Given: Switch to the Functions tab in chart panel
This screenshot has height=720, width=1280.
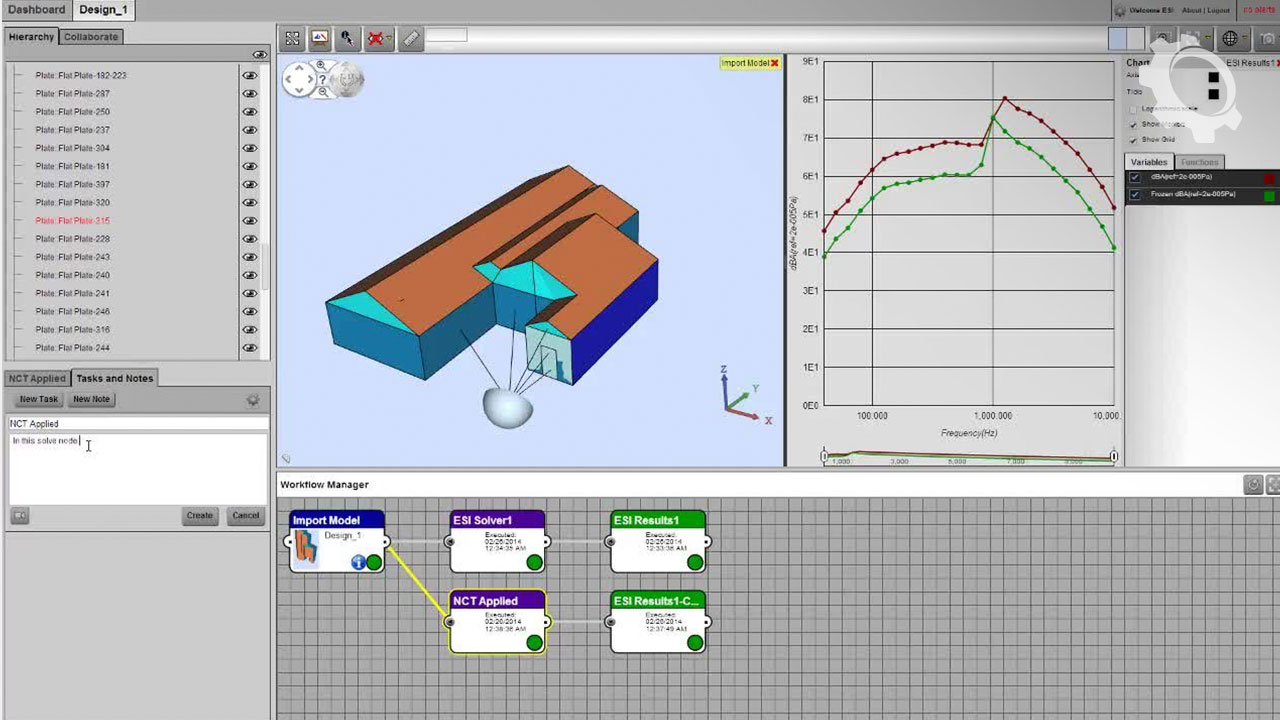Looking at the screenshot, I should coord(1199,162).
